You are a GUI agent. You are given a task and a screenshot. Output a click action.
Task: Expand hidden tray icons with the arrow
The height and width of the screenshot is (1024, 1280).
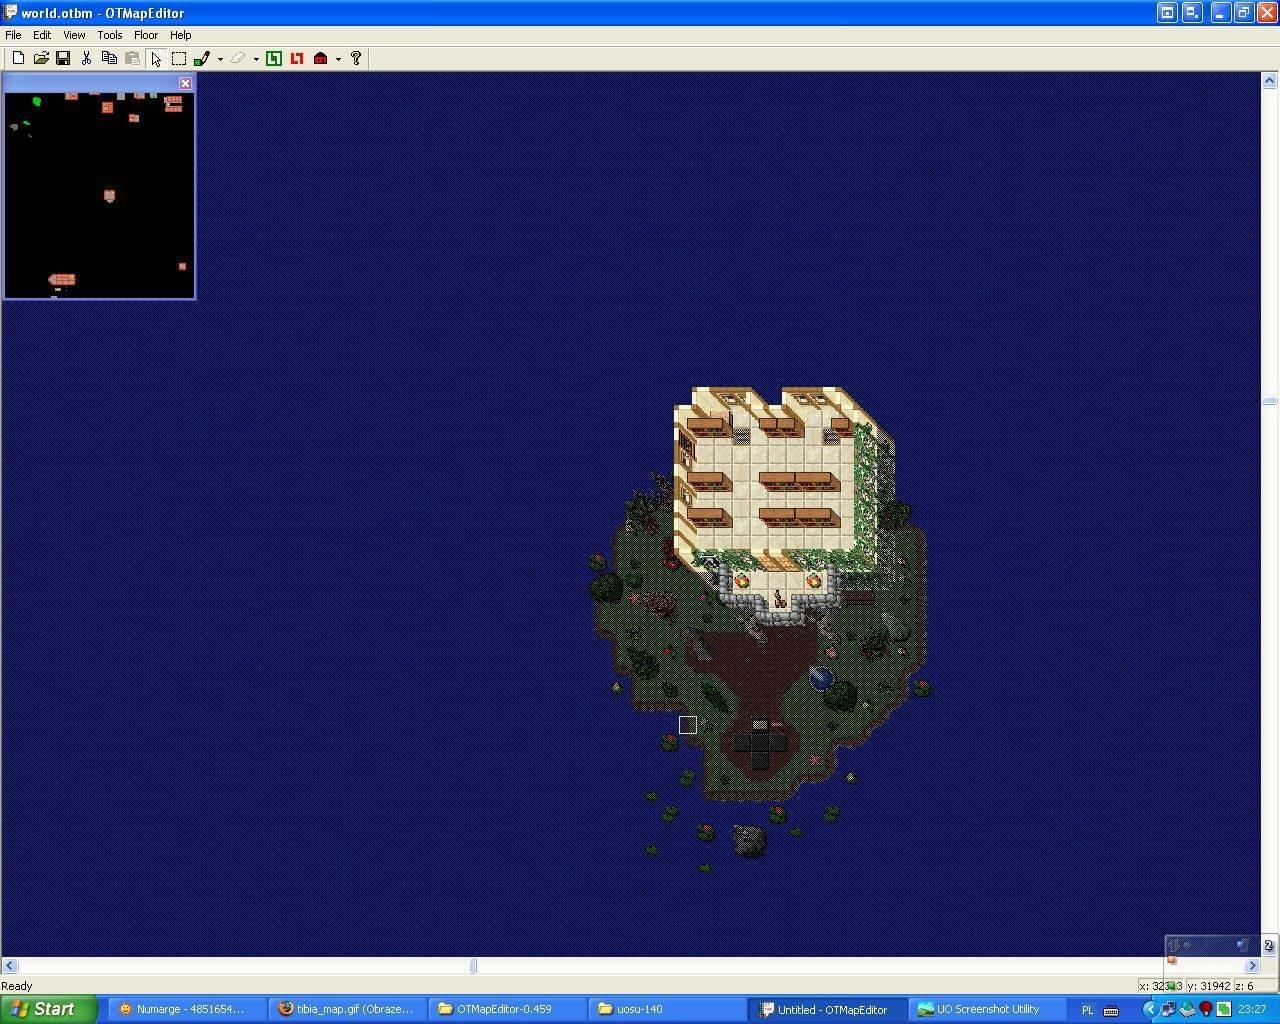click(1149, 1010)
